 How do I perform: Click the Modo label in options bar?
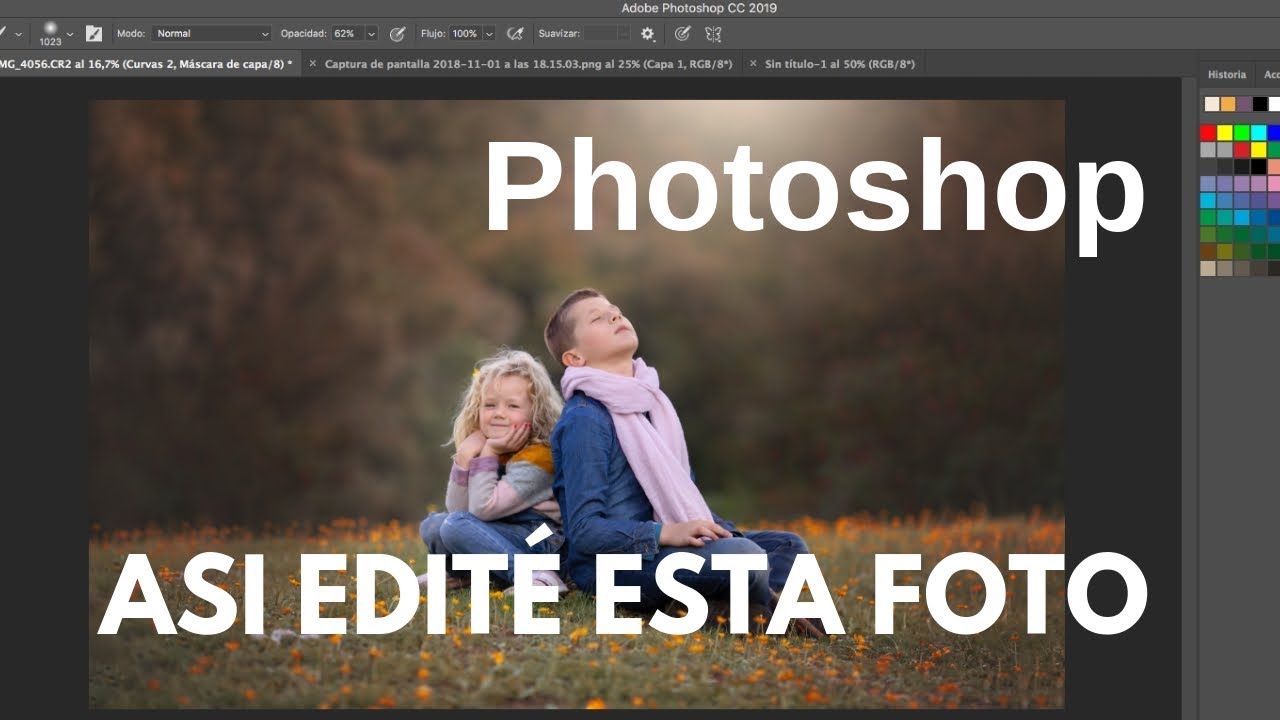tap(131, 33)
